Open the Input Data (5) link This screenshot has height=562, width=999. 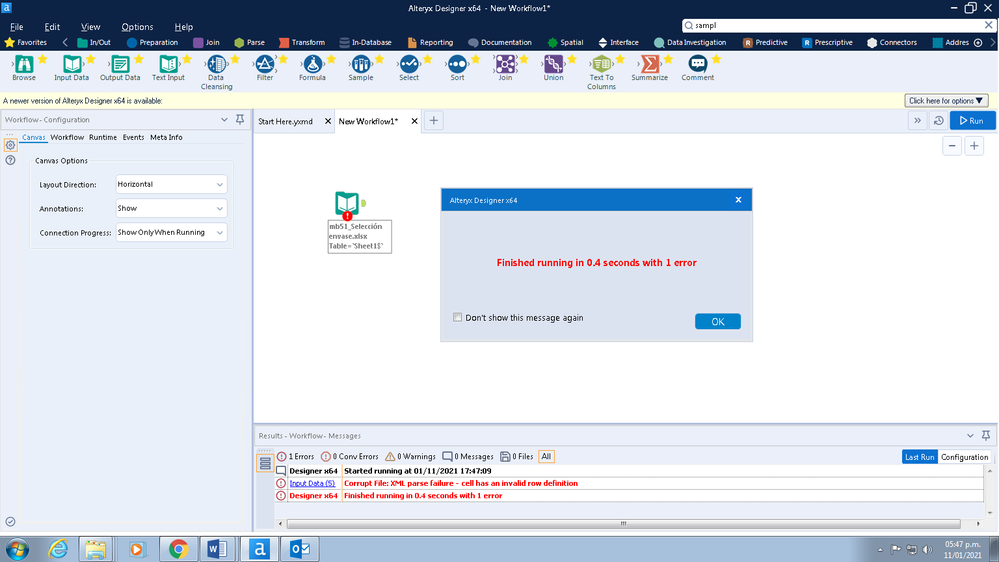click(312, 483)
